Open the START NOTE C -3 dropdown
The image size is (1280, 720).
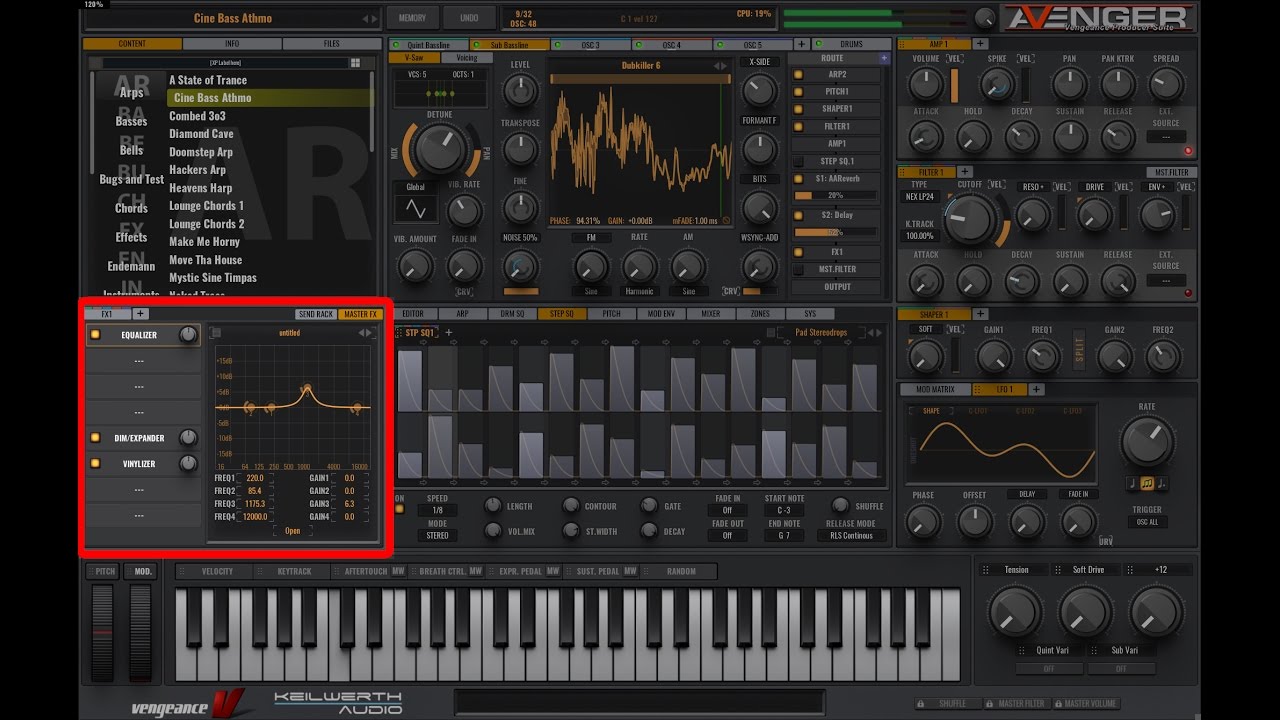pos(783,510)
